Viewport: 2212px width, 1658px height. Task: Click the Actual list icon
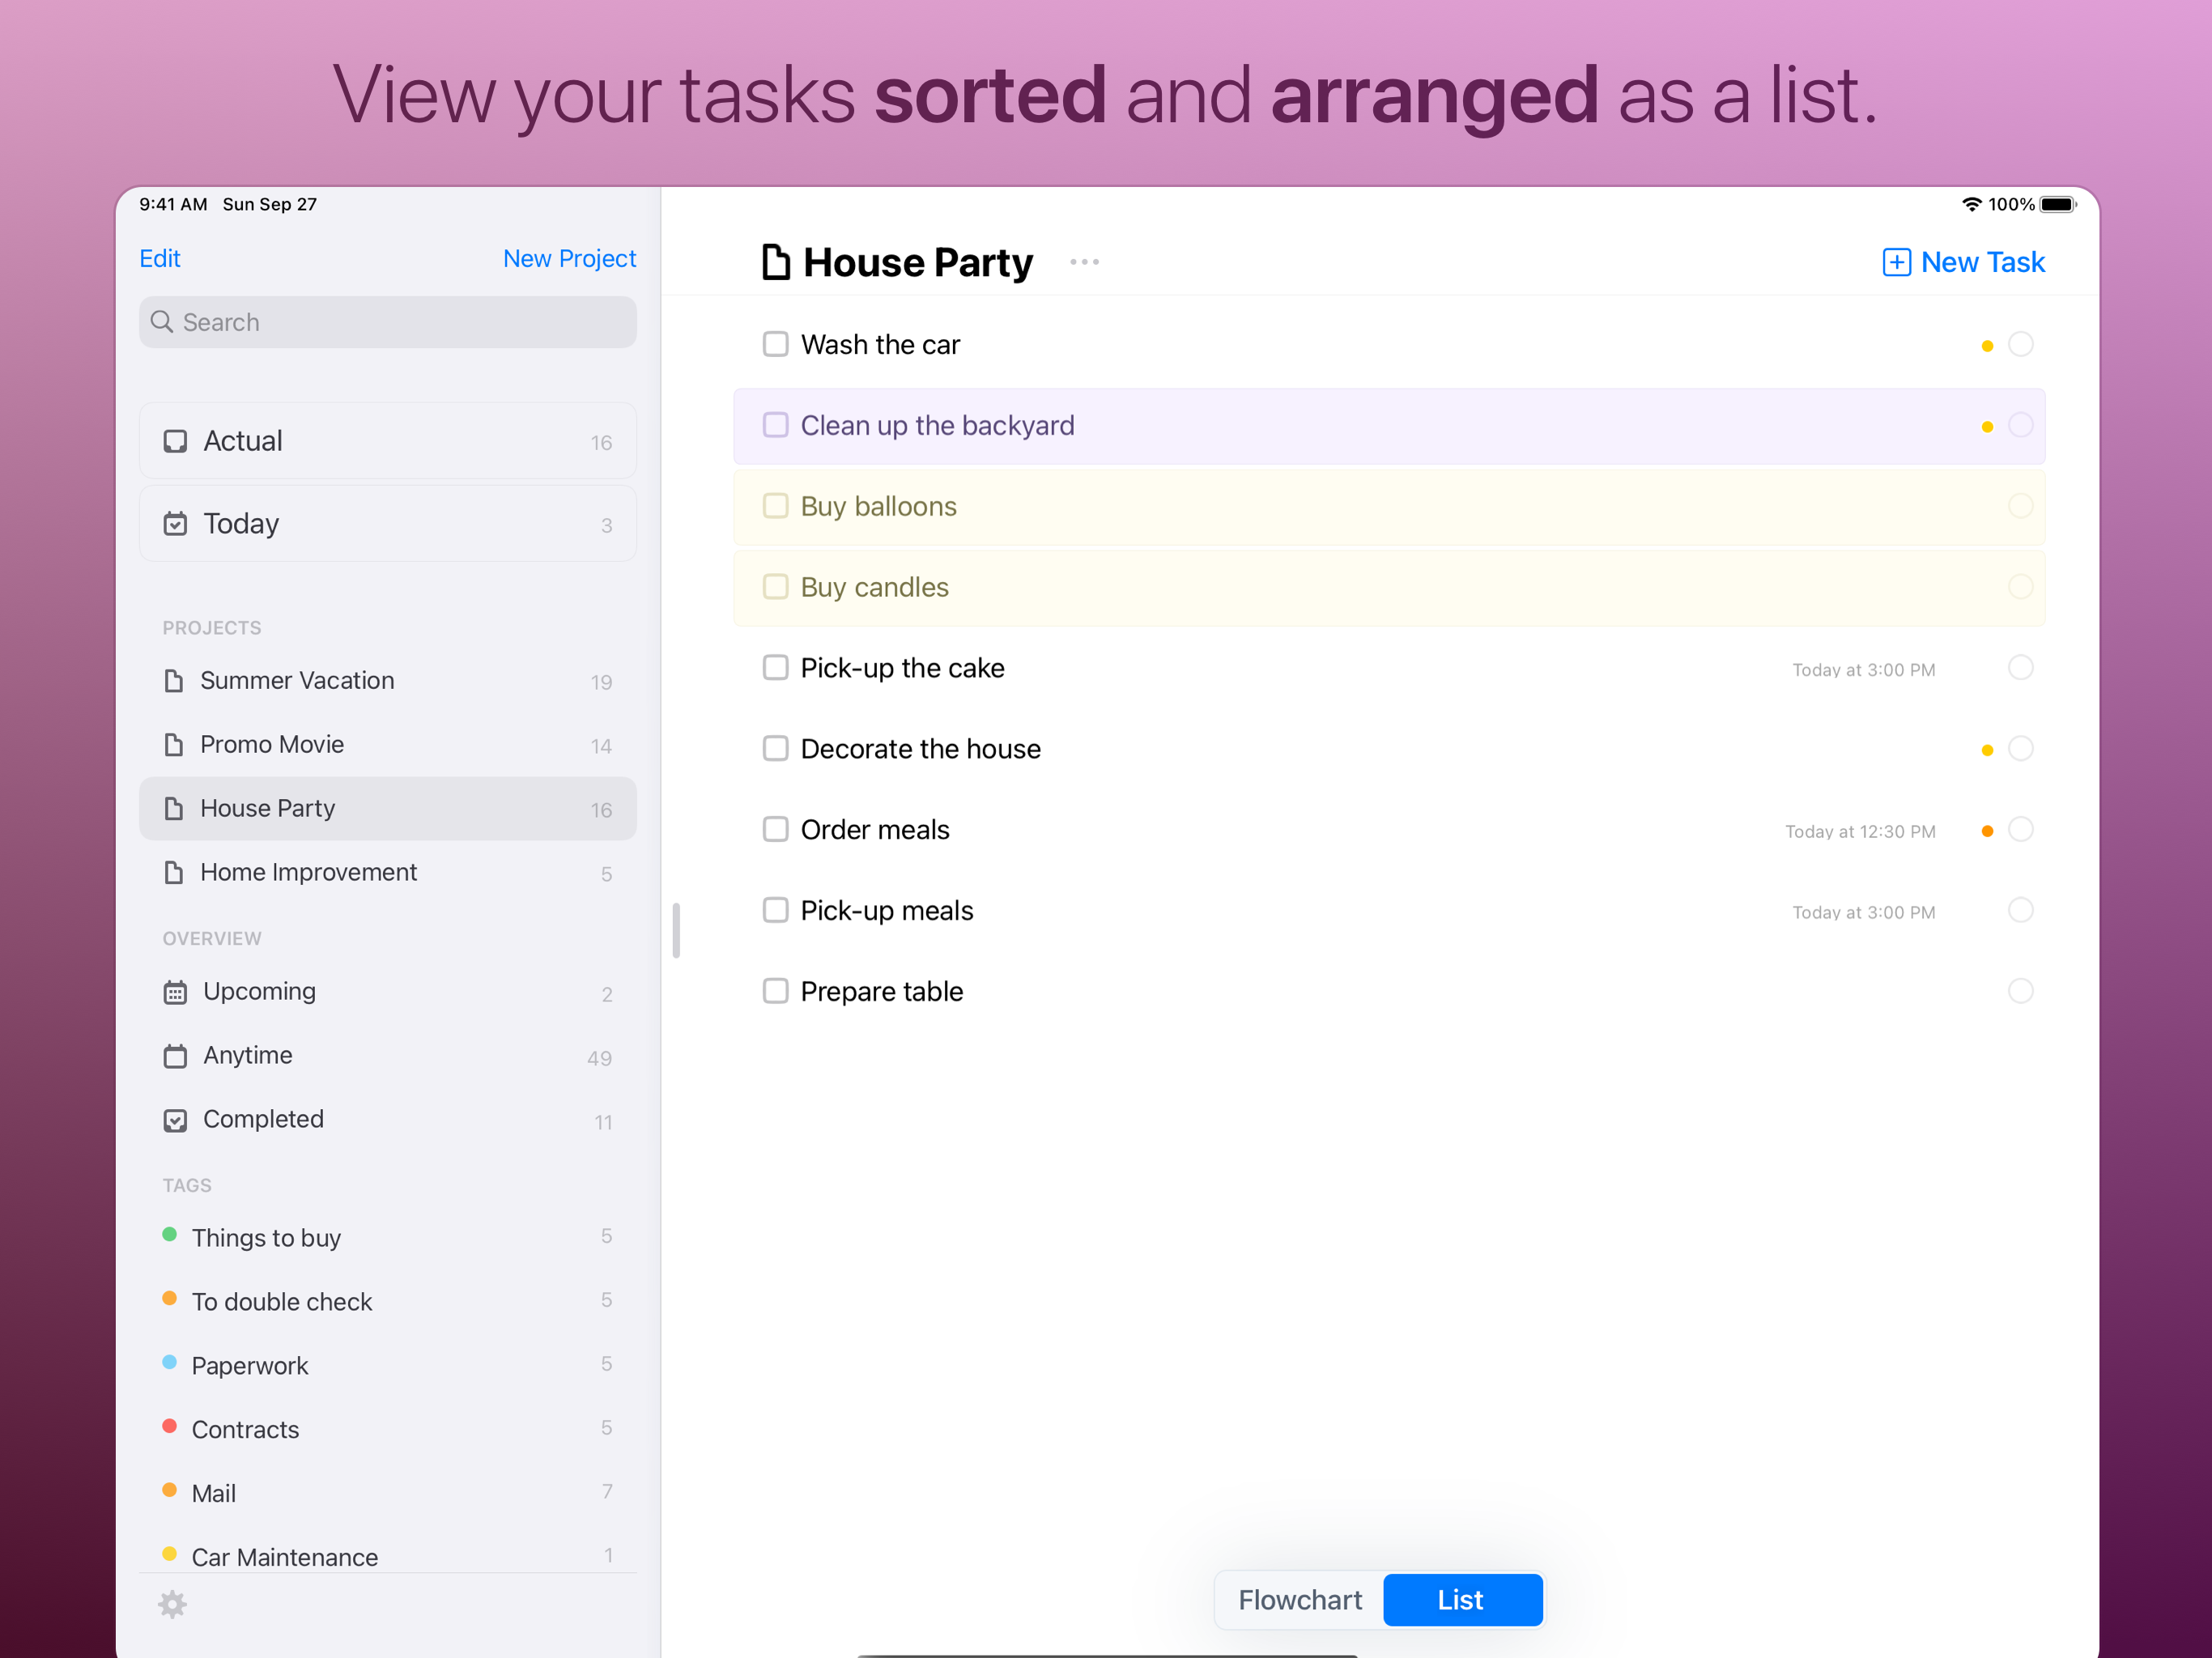tap(176, 440)
